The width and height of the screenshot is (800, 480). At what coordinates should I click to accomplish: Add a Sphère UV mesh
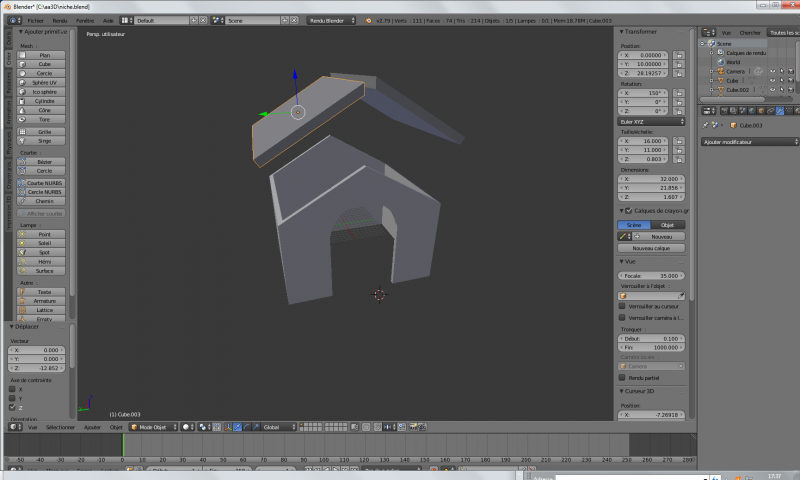point(45,82)
